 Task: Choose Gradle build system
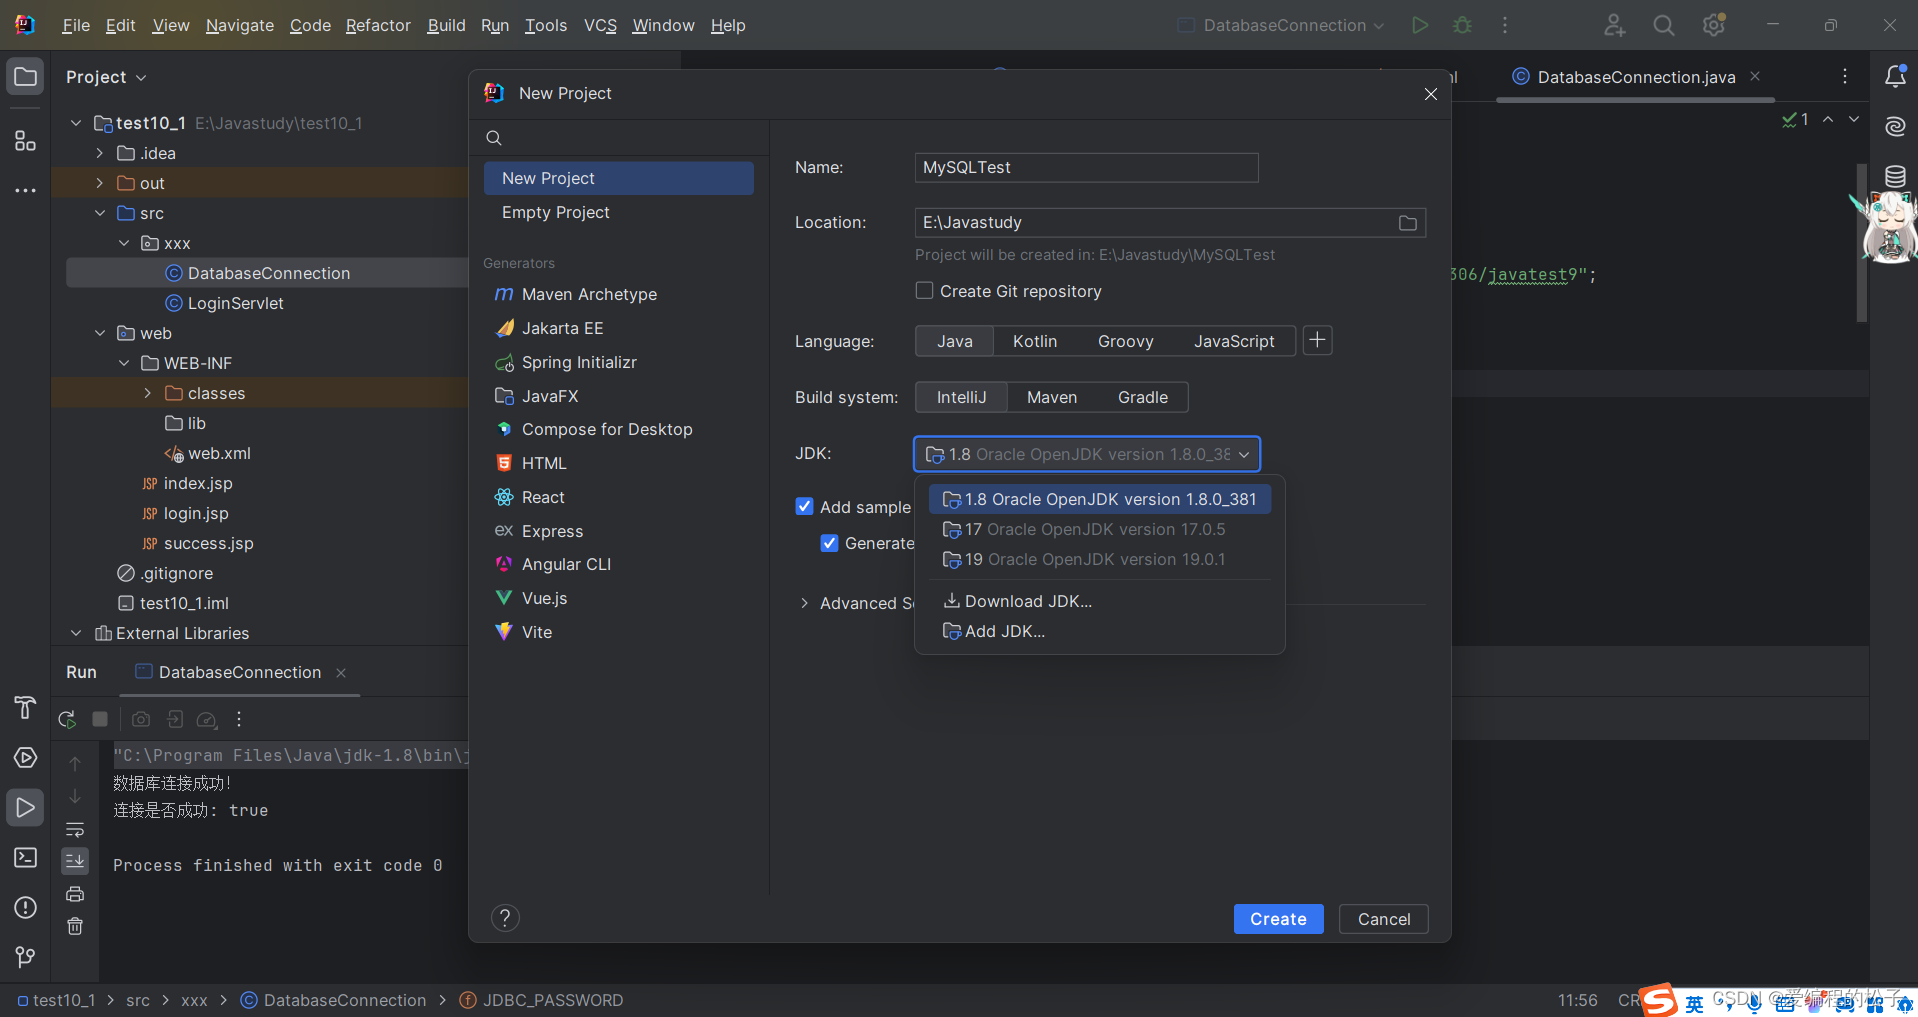1143,397
